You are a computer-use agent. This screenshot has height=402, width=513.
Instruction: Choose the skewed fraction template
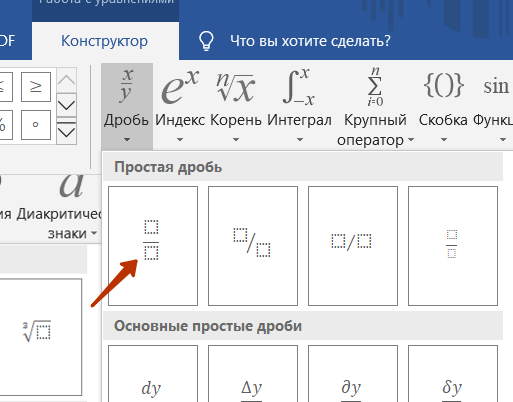(x=253, y=246)
